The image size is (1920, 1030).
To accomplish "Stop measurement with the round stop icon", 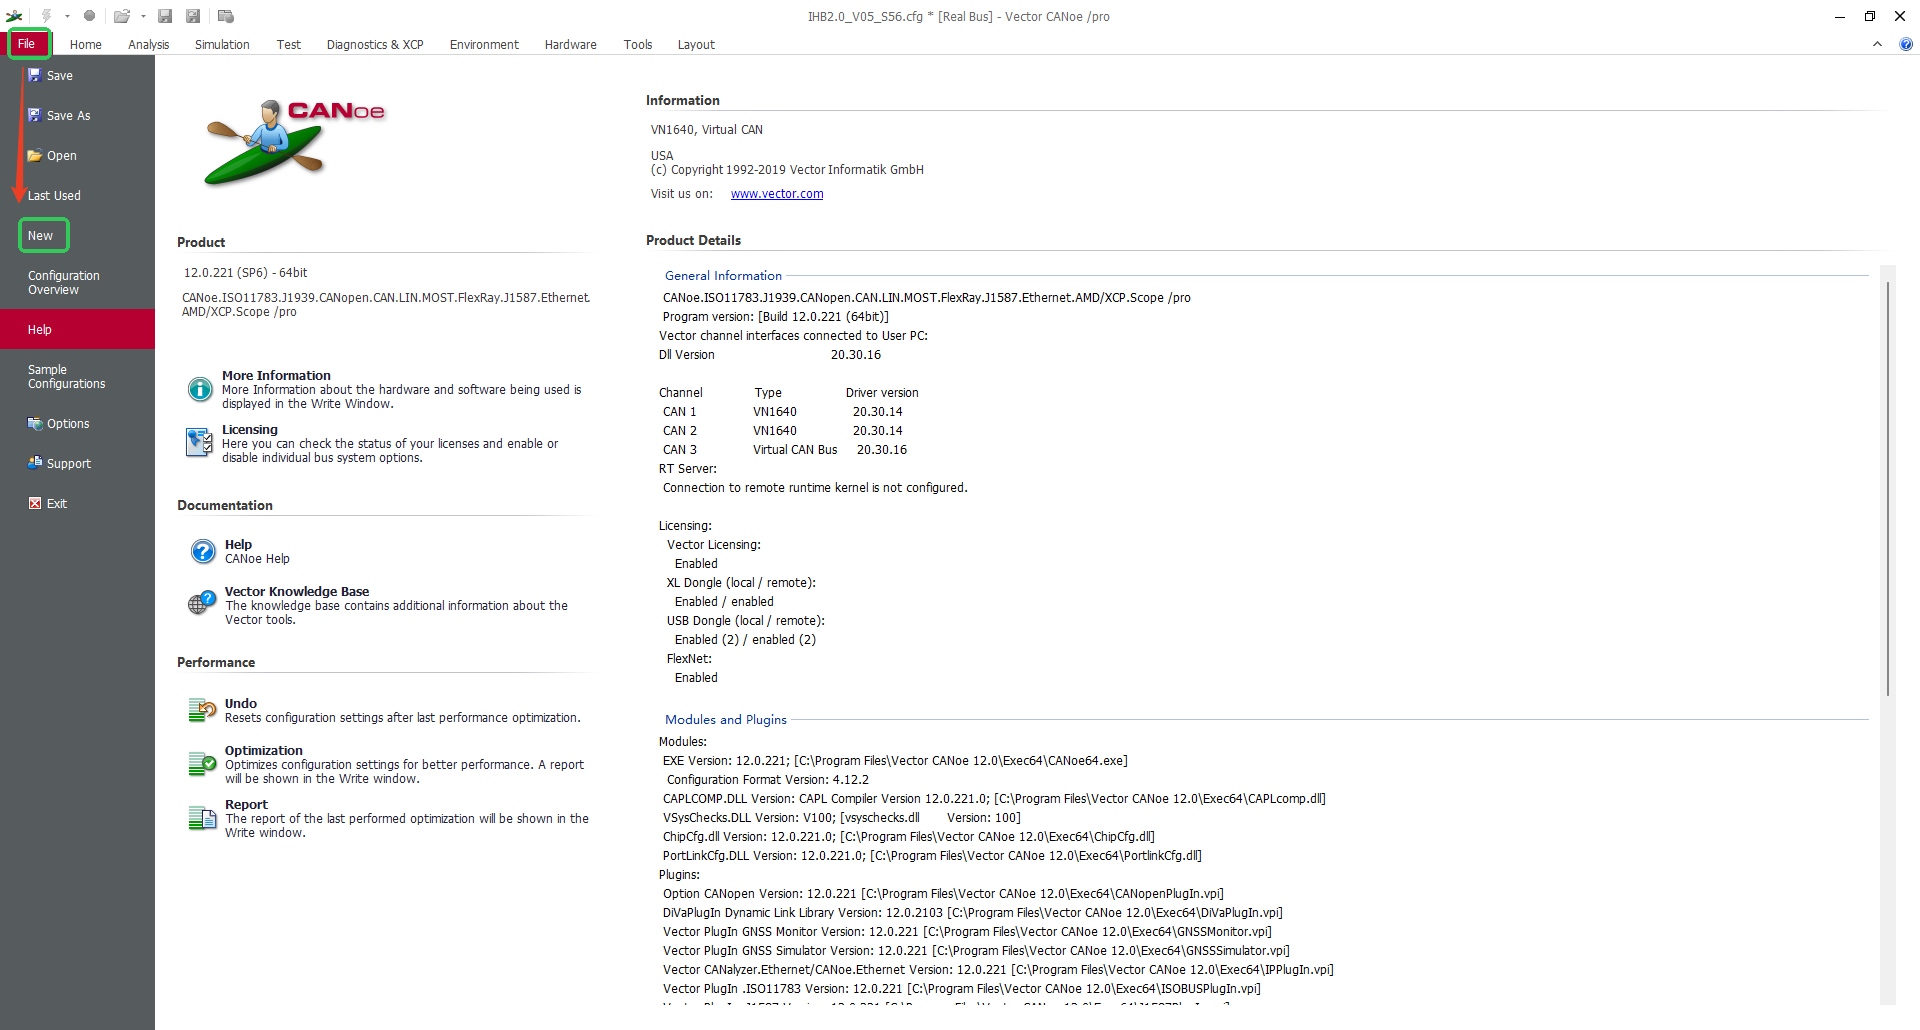I will [89, 16].
